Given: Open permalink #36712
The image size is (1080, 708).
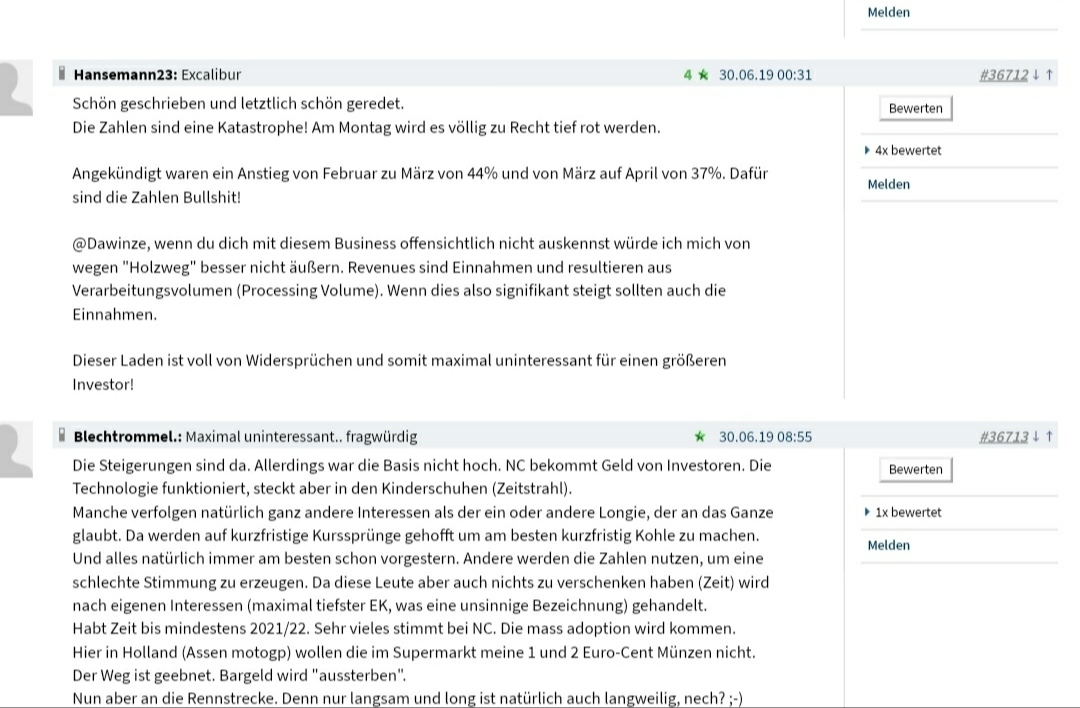Looking at the screenshot, I should (1002, 74).
